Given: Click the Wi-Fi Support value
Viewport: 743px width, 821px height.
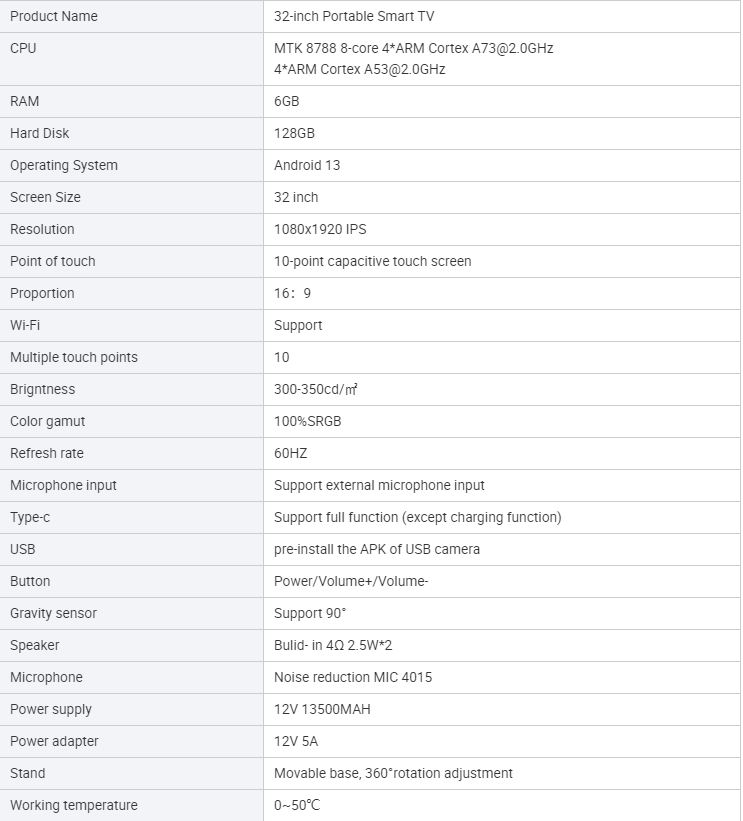Looking at the screenshot, I should tap(298, 325).
